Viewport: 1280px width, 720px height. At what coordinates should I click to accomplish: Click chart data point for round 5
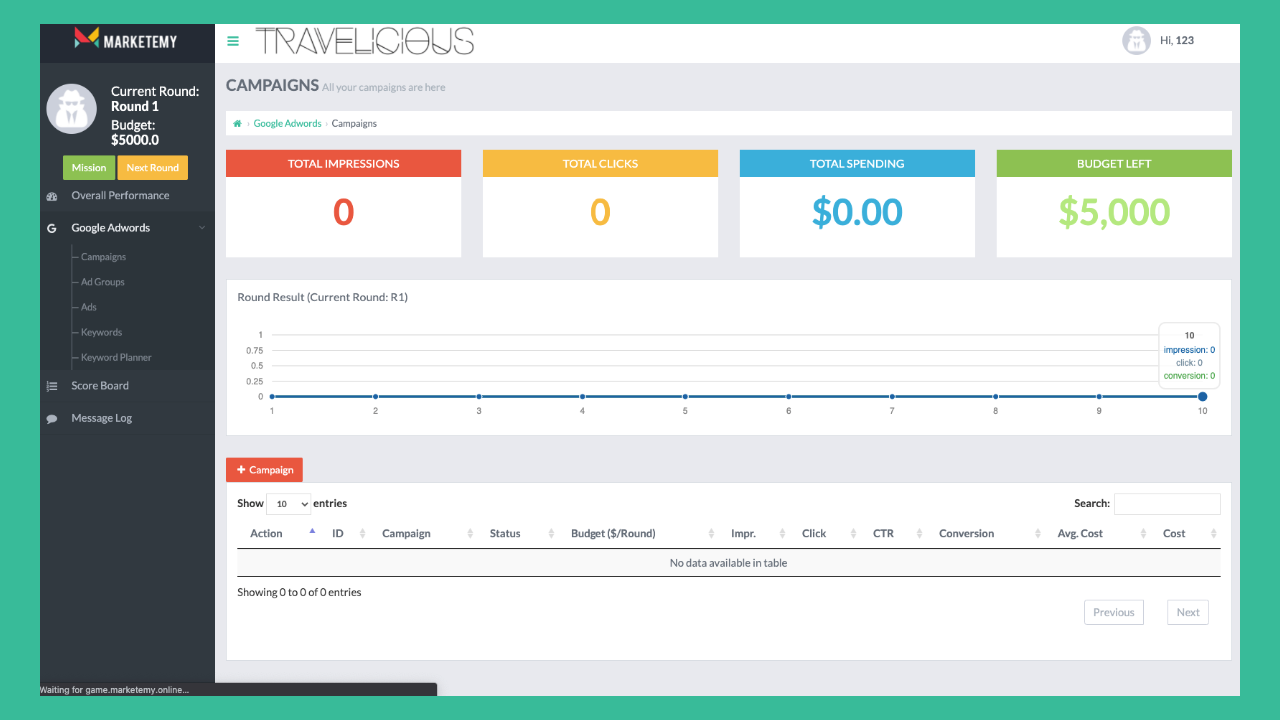tap(685, 397)
